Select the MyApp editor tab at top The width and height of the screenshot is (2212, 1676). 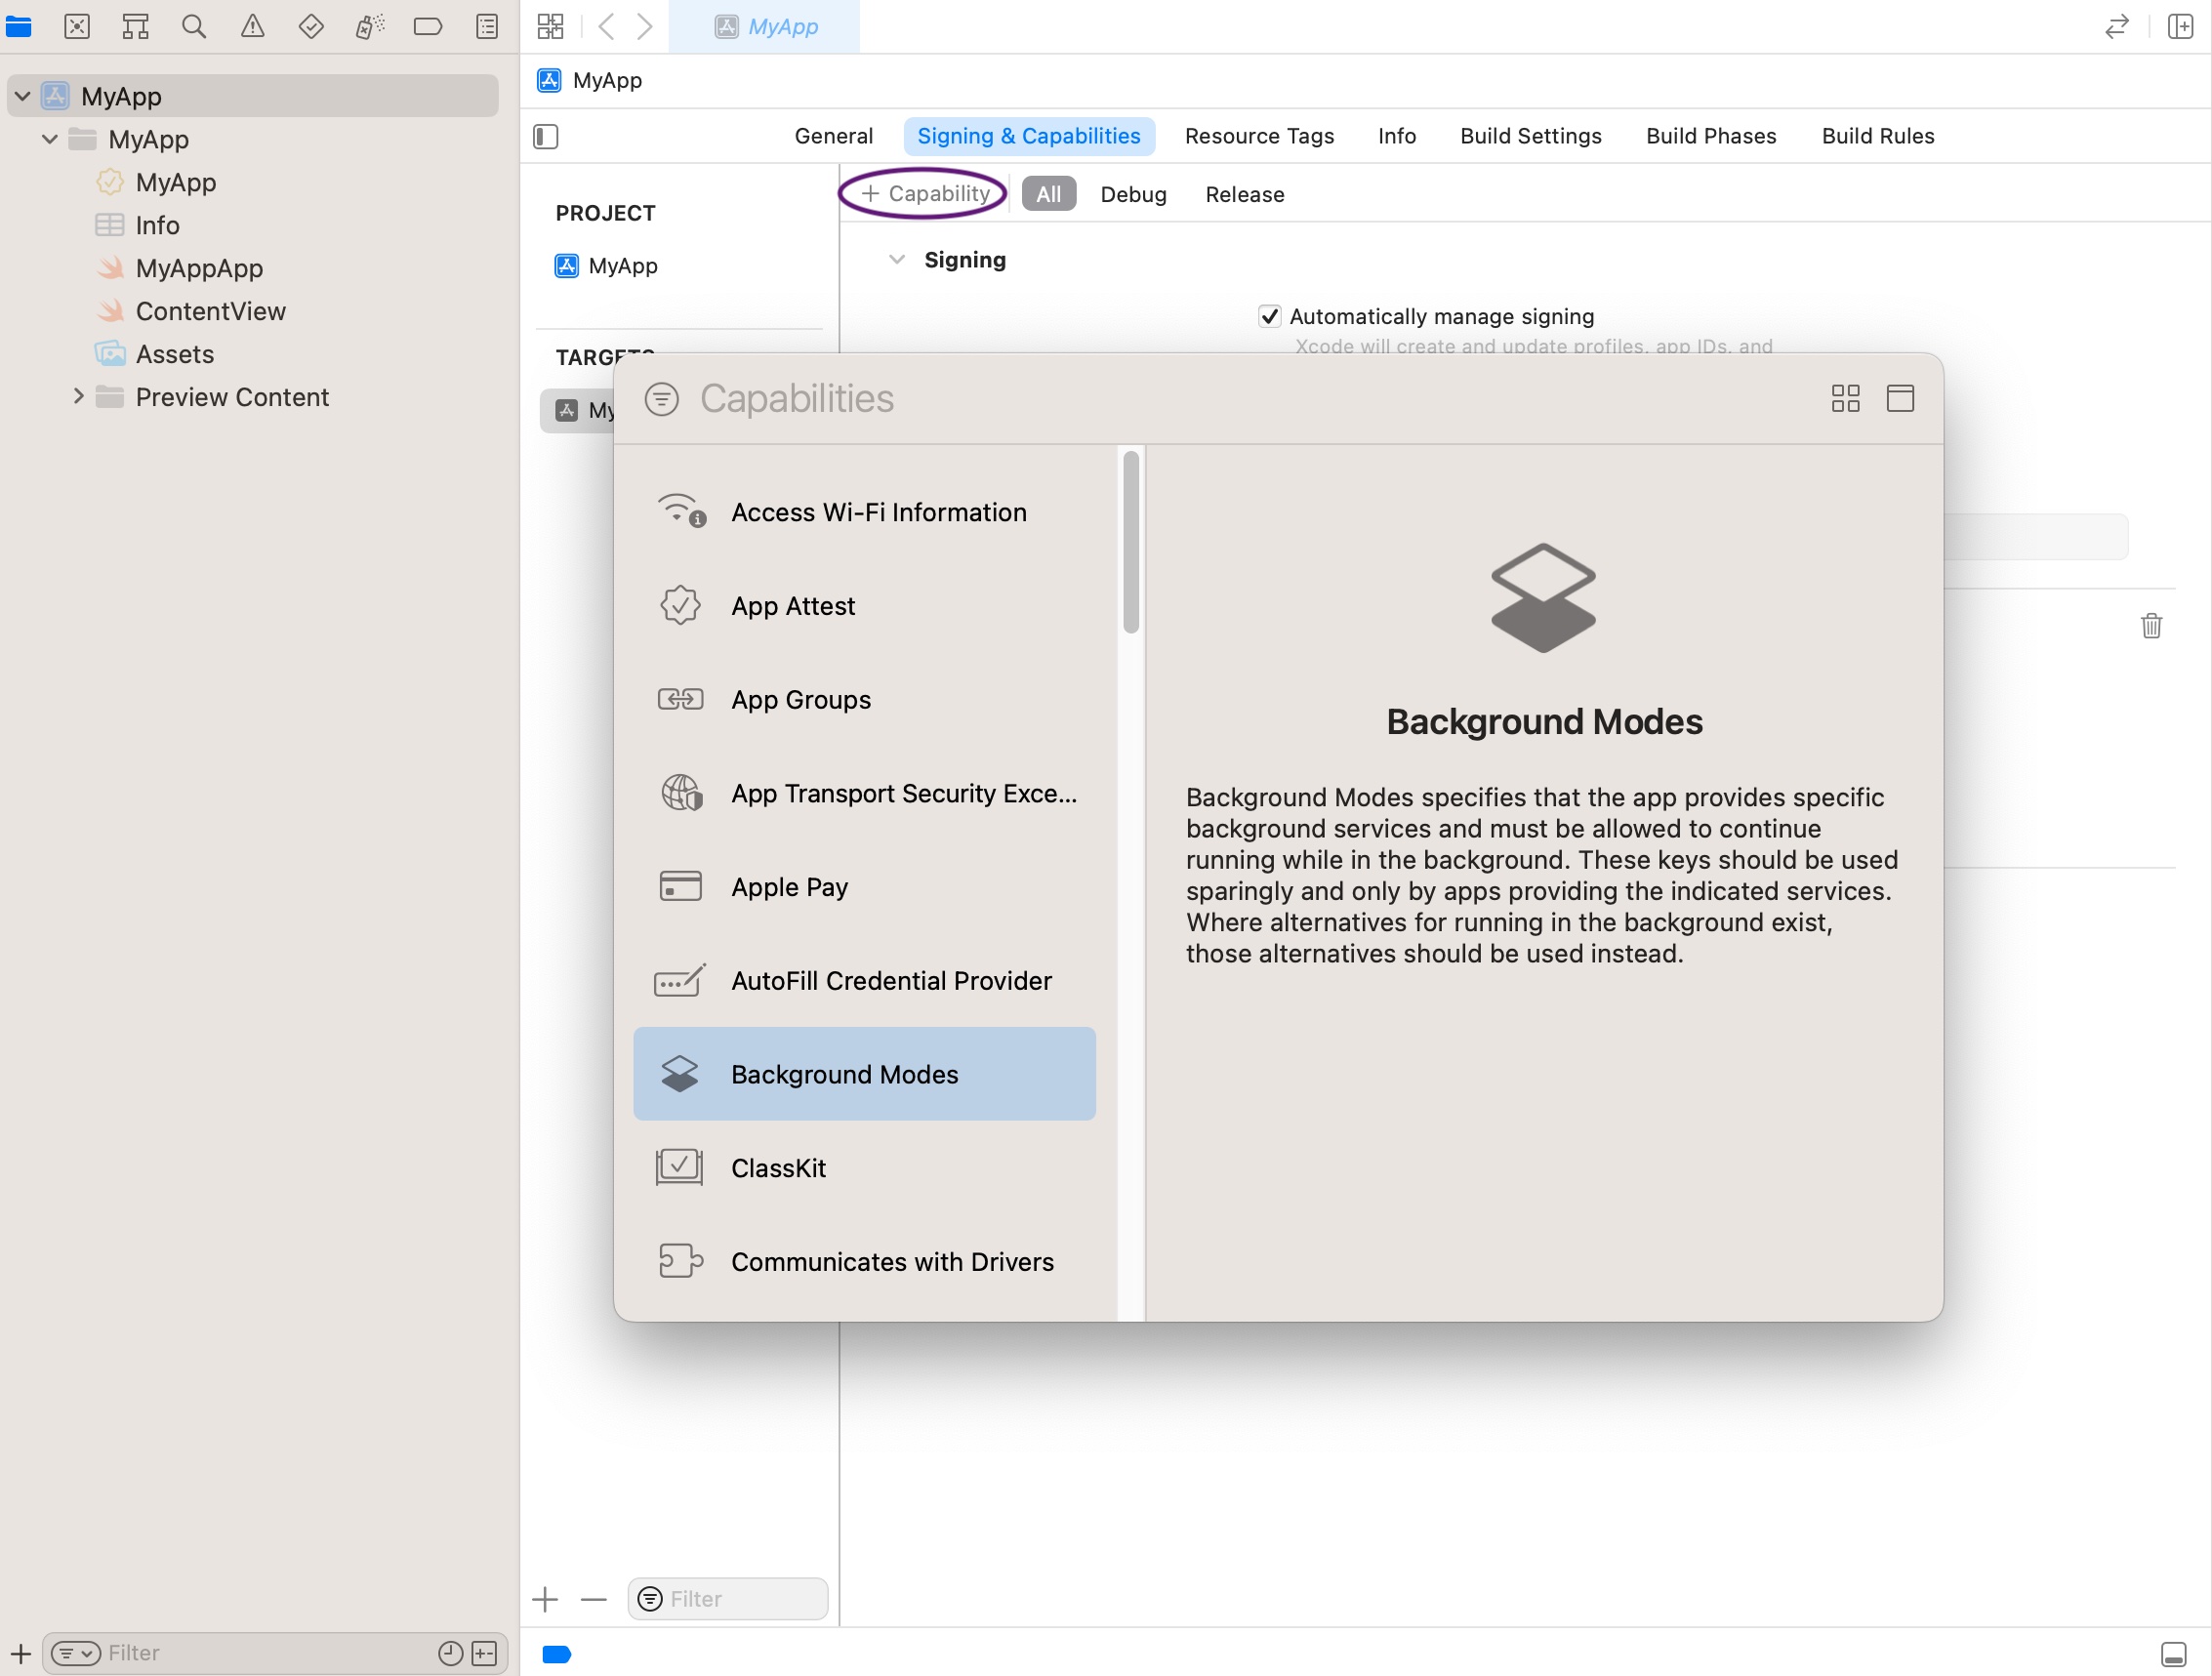765,26
